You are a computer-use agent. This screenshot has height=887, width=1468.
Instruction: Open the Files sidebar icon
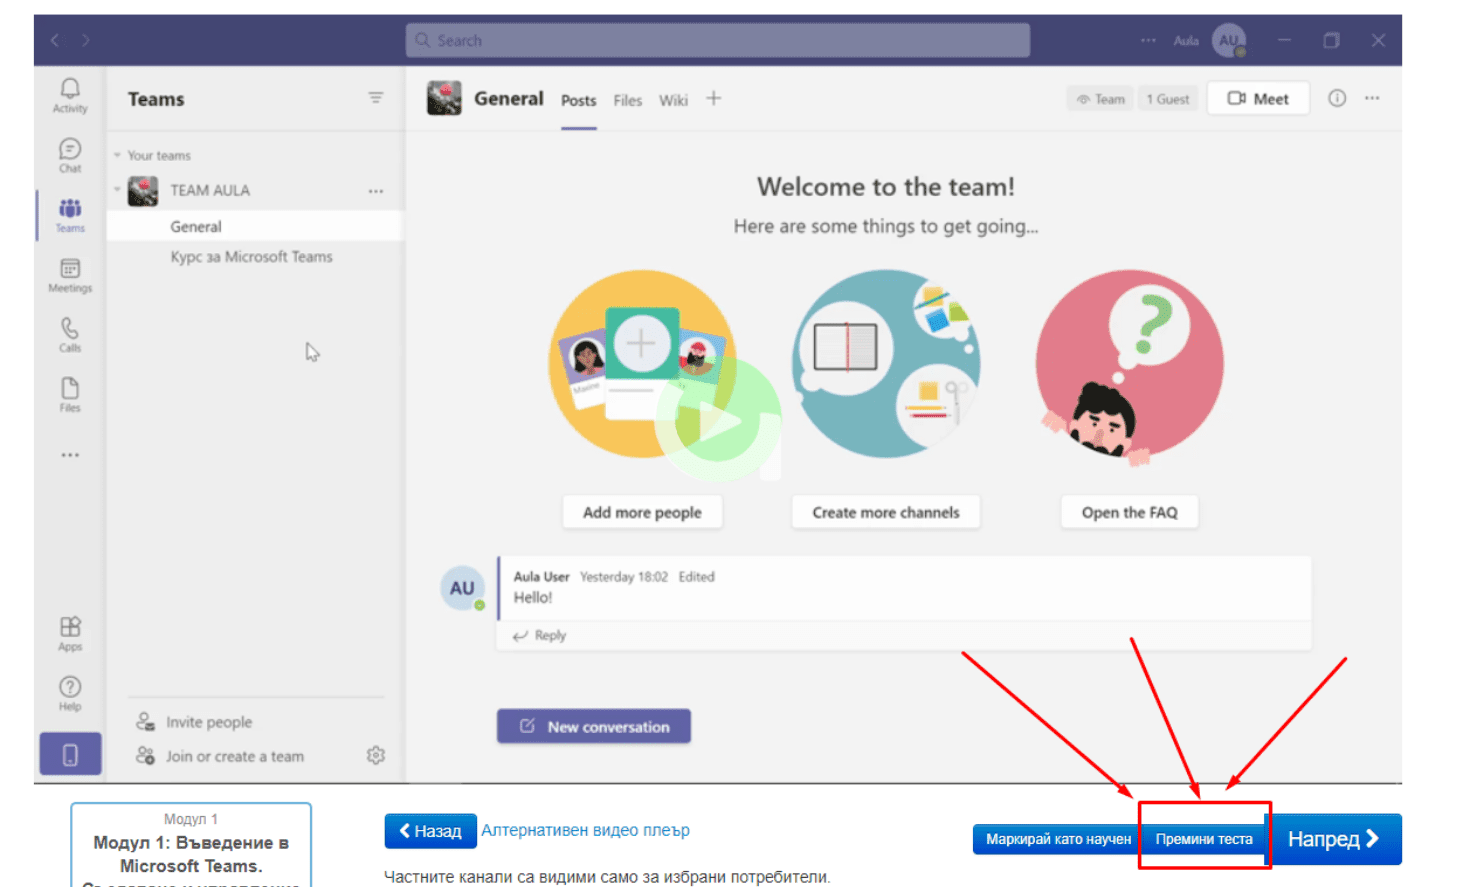tap(70, 394)
